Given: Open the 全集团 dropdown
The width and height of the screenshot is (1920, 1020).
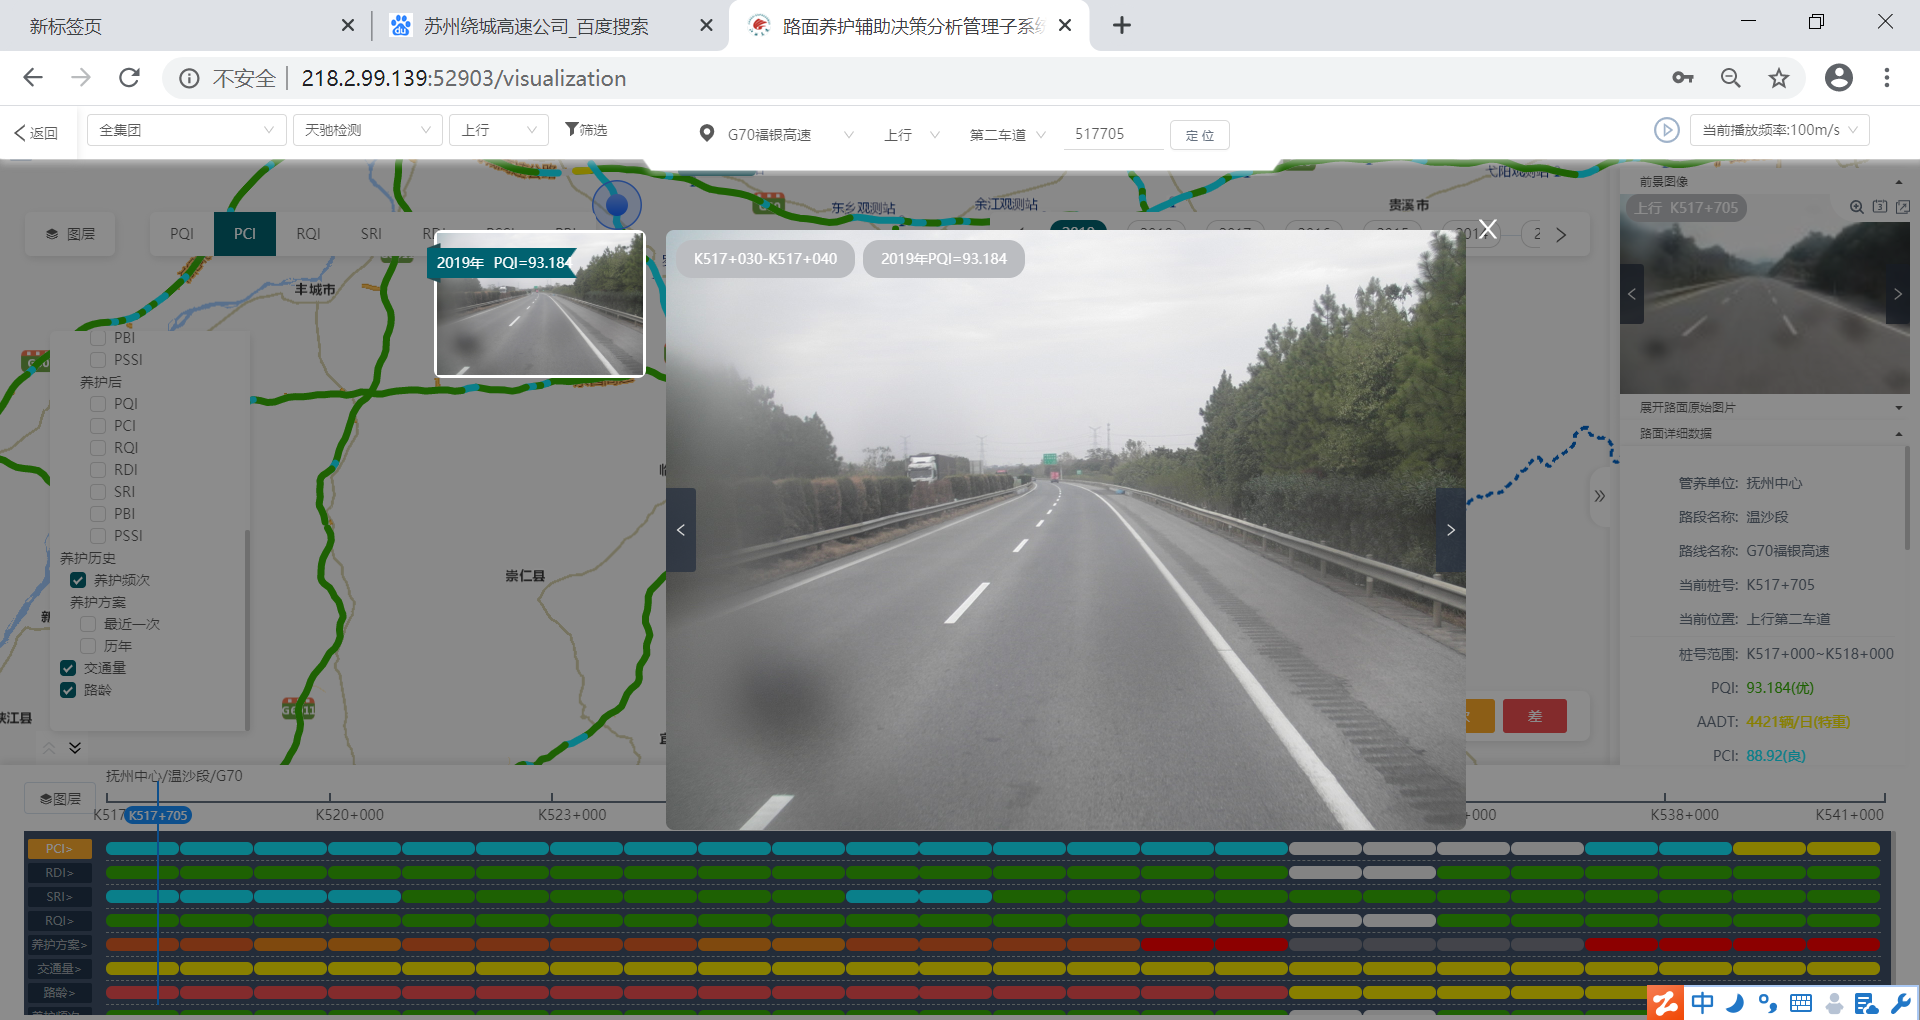Looking at the screenshot, I should click(x=186, y=130).
